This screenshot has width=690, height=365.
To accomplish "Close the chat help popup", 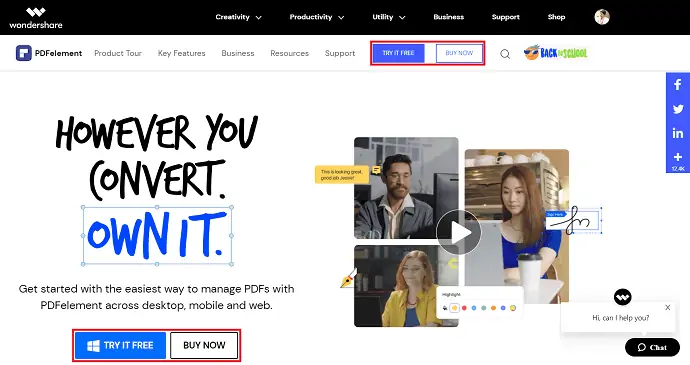I will (668, 307).
